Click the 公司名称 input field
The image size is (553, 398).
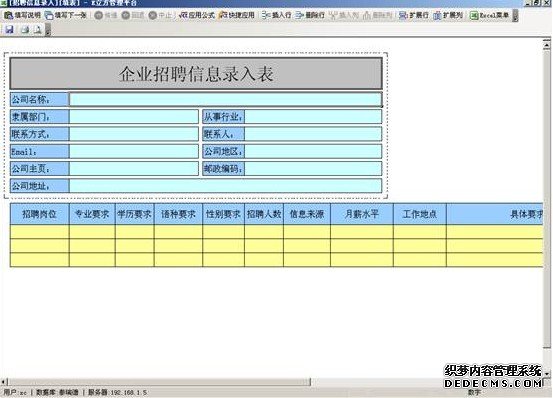pos(225,99)
